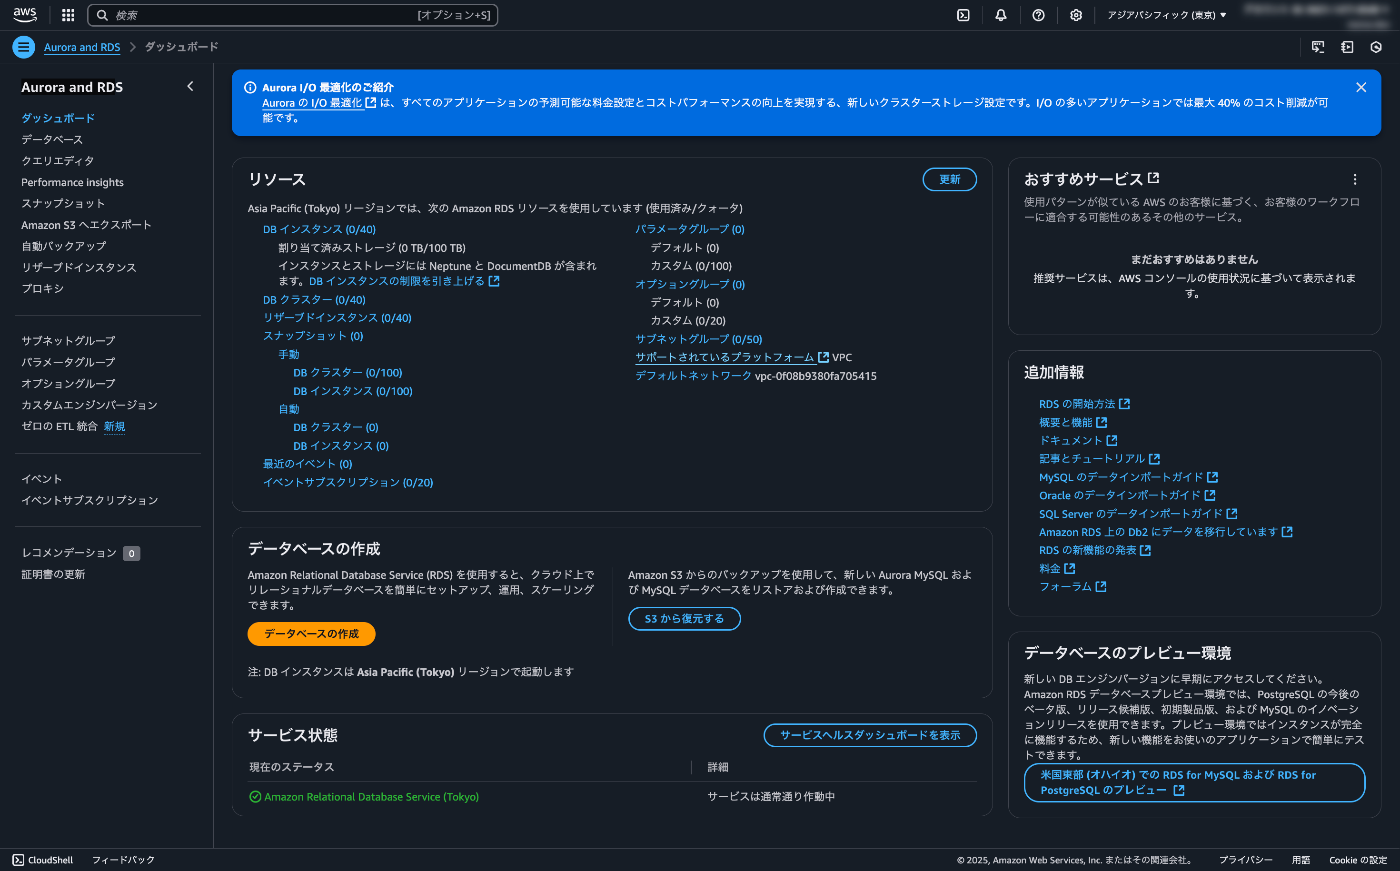Open イベントサブスクリプション in sidebar
This screenshot has width=1400, height=871.
click(90, 500)
